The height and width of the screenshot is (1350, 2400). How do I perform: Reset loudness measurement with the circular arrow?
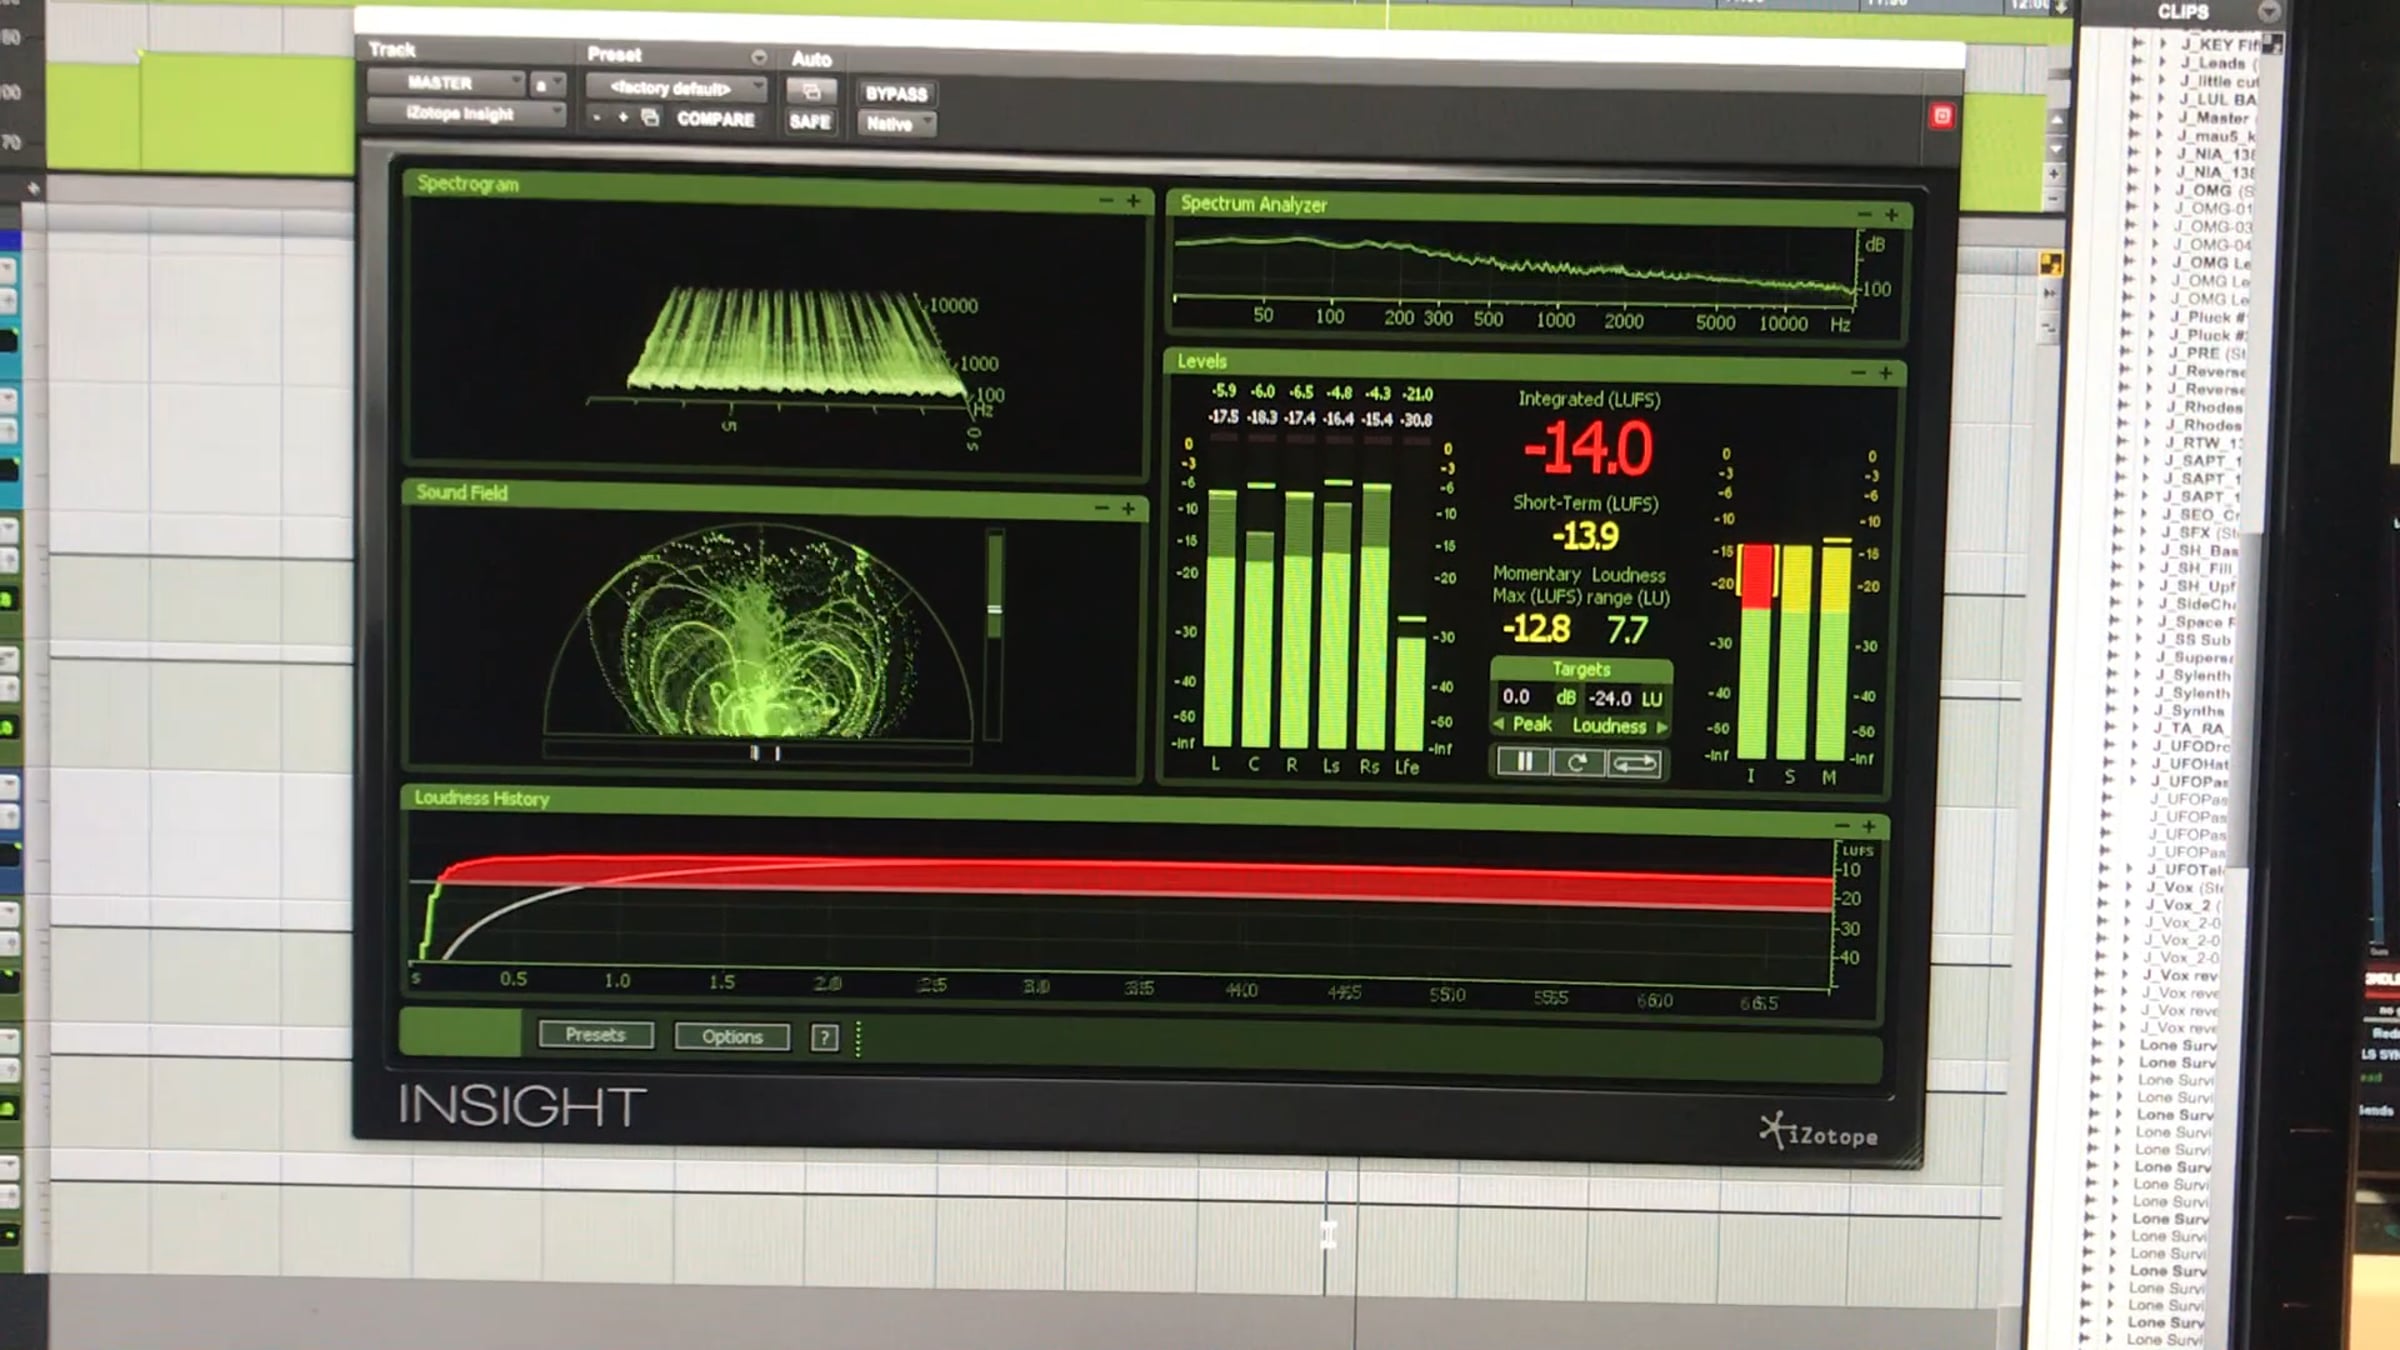click(1577, 763)
